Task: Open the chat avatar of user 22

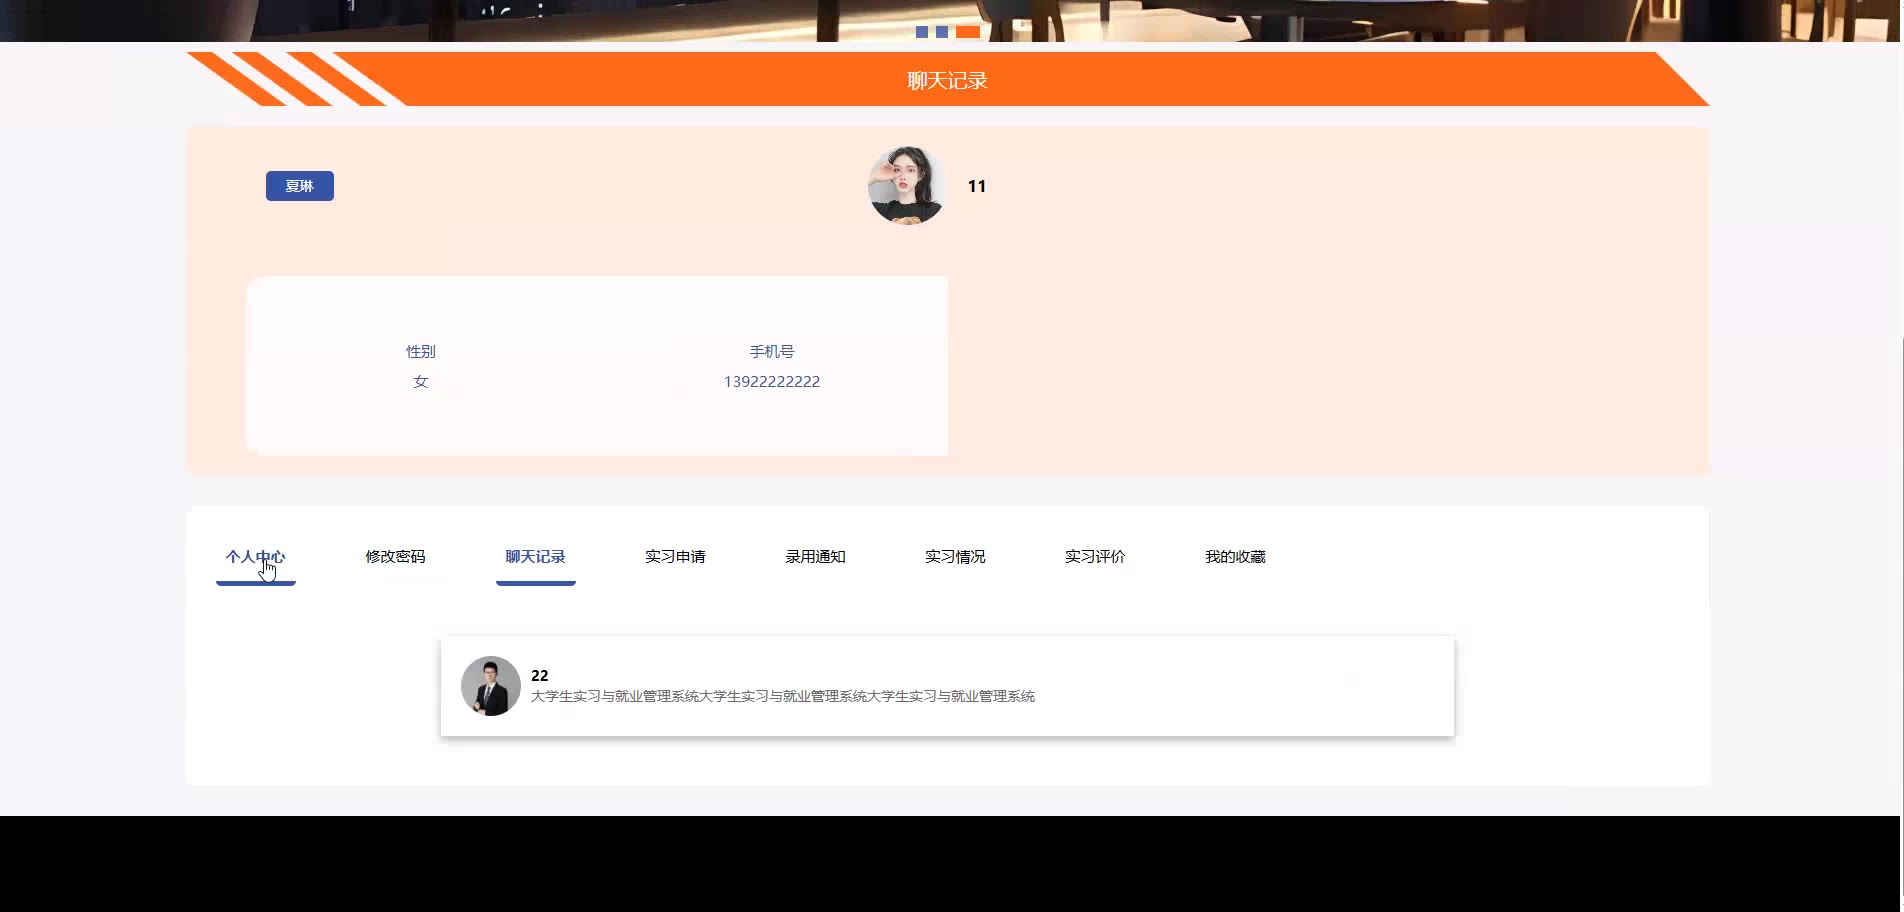Action: [x=491, y=686]
